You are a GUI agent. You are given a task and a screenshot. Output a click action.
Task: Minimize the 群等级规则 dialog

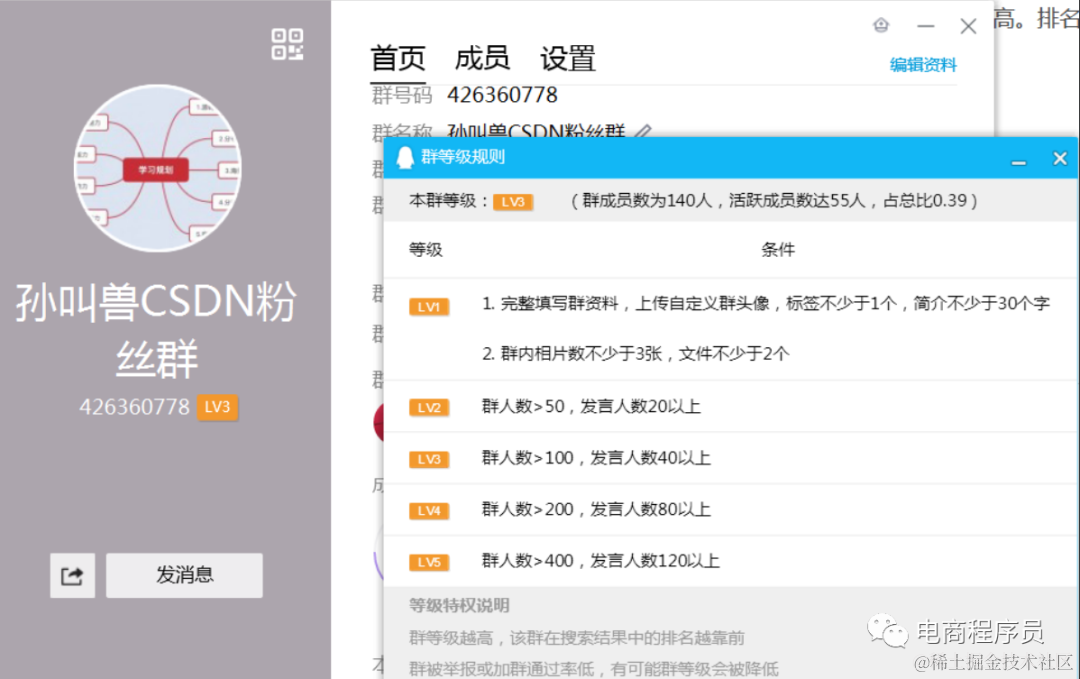click(1019, 162)
